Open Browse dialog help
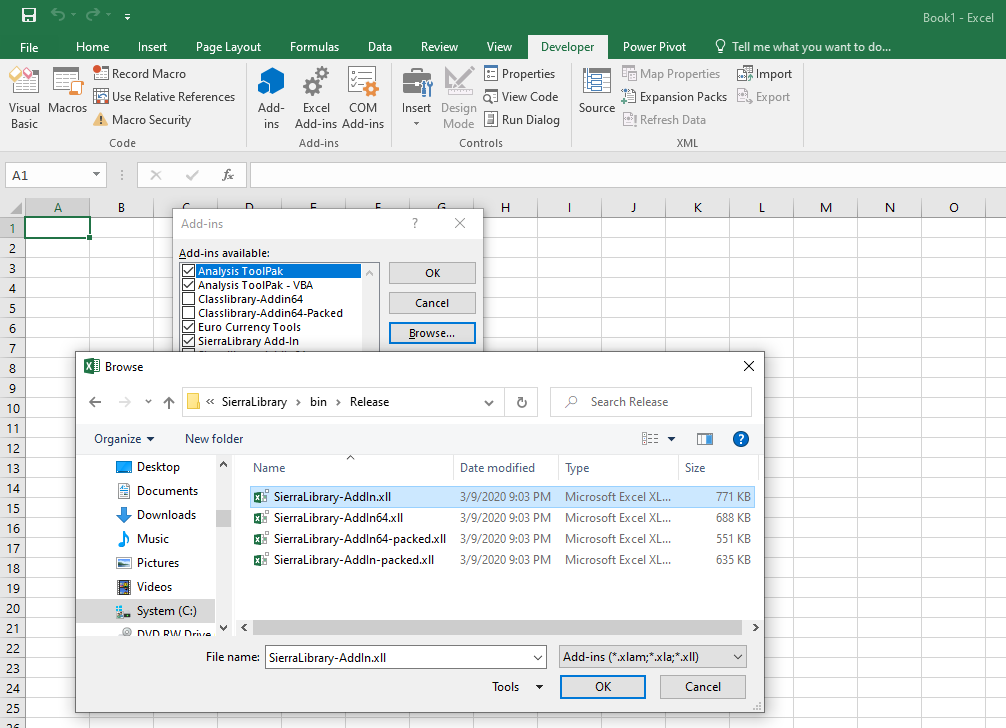Viewport: 1006px width, 728px height. pyautogui.click(x=740, y=439)
